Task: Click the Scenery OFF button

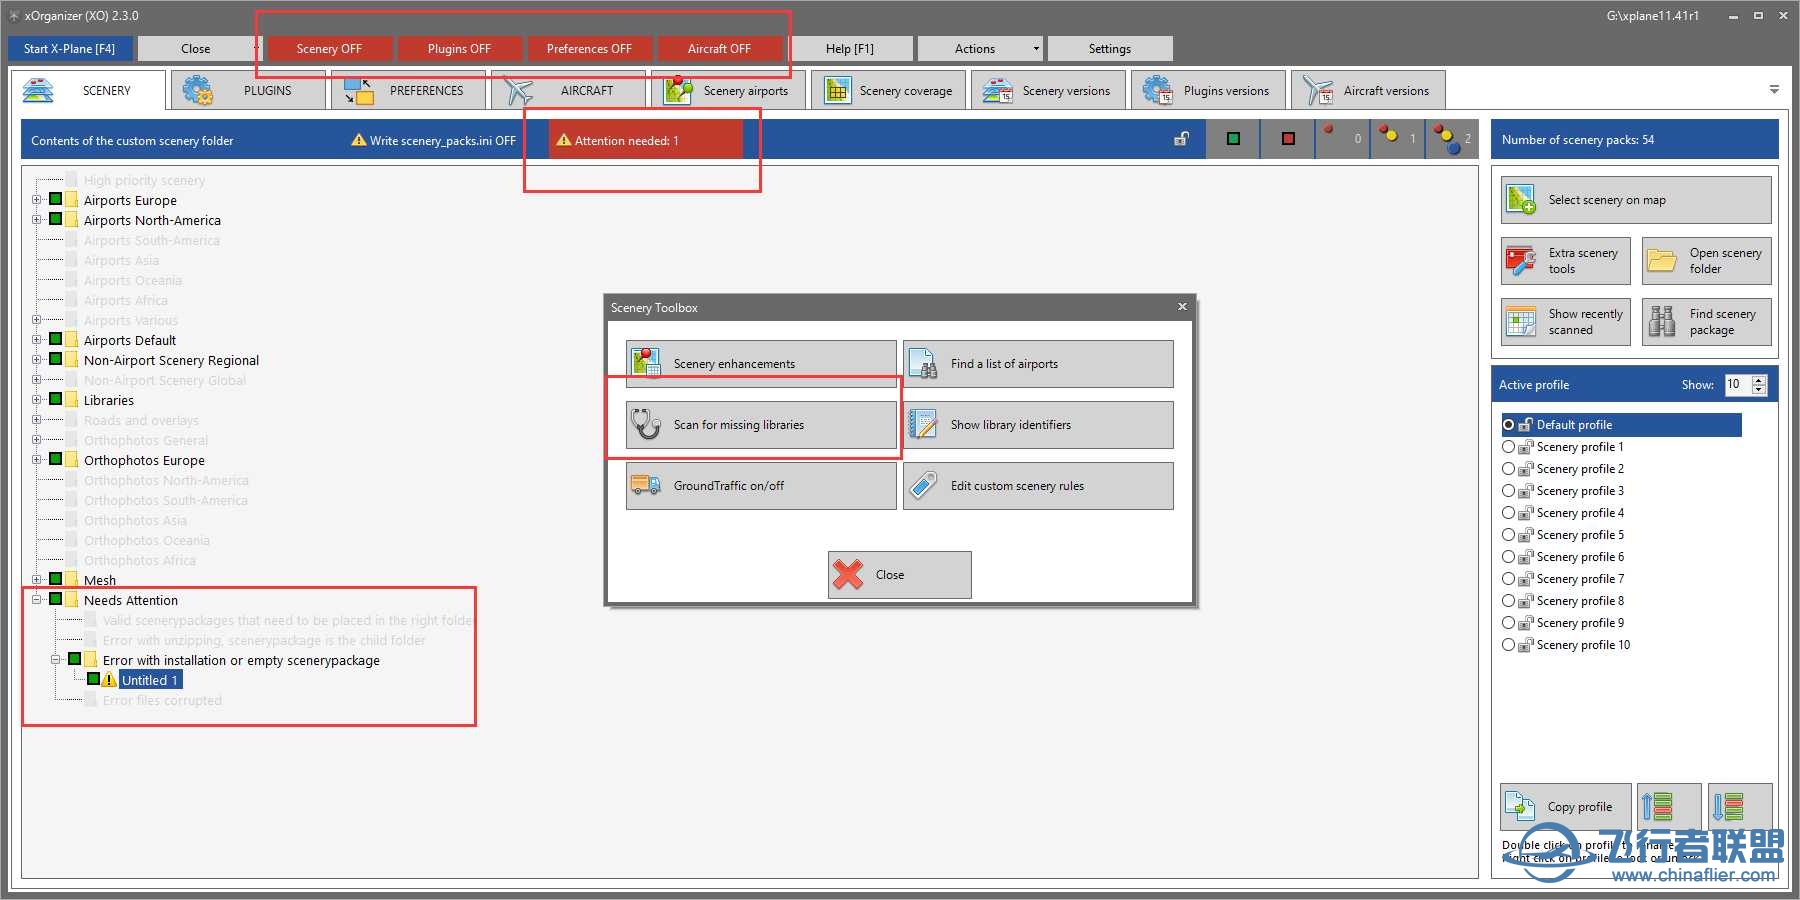Action: tap(329, 49)
